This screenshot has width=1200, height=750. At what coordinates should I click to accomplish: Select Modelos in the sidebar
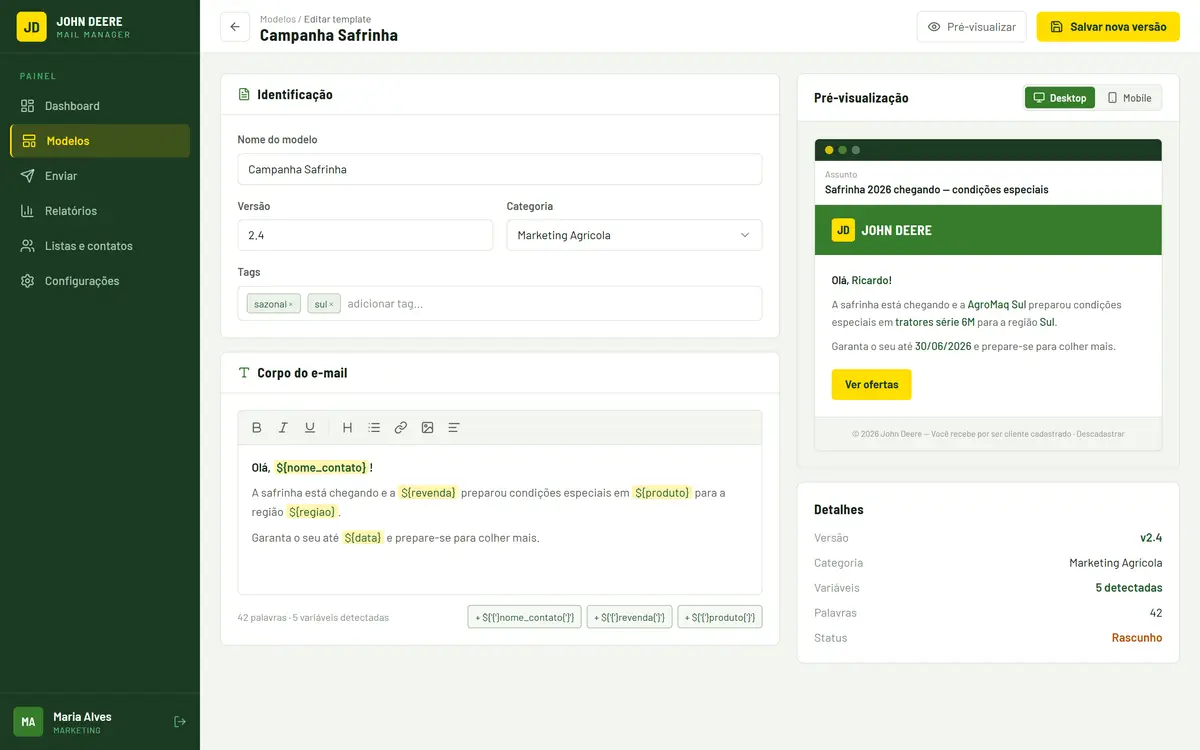(100, 141)
